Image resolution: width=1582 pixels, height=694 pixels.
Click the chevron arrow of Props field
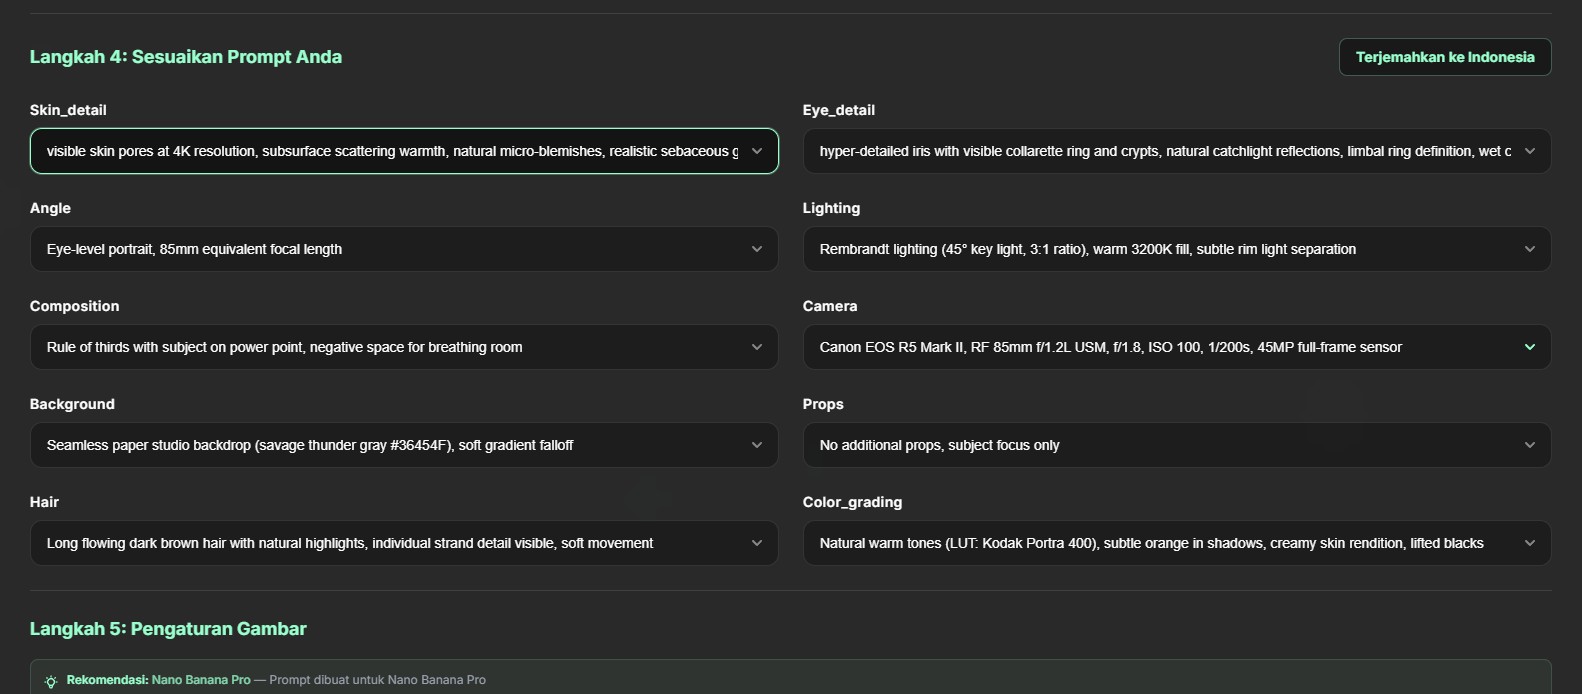pos(1529,445)
